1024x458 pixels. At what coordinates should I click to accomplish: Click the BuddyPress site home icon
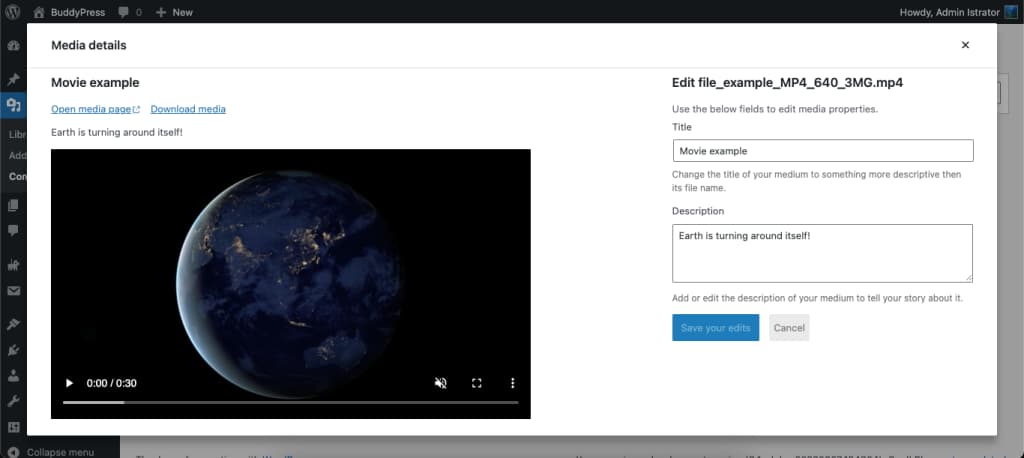39,12
